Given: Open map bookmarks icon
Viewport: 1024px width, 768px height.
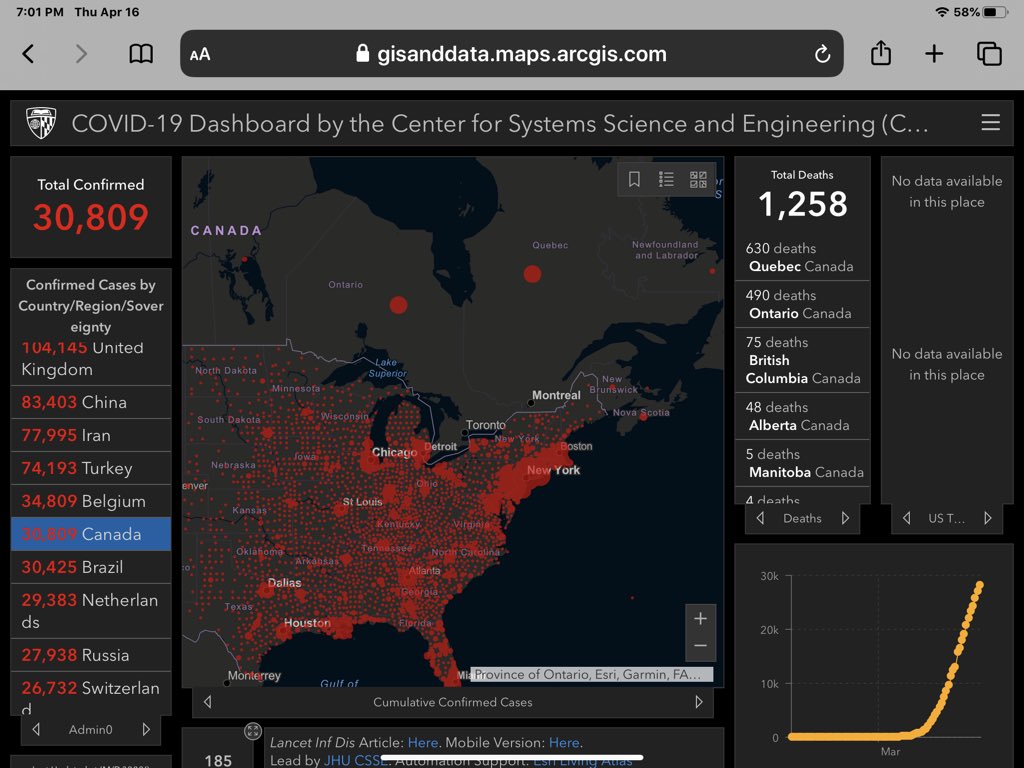Looking at the screenshot, I should coord(634,179).
